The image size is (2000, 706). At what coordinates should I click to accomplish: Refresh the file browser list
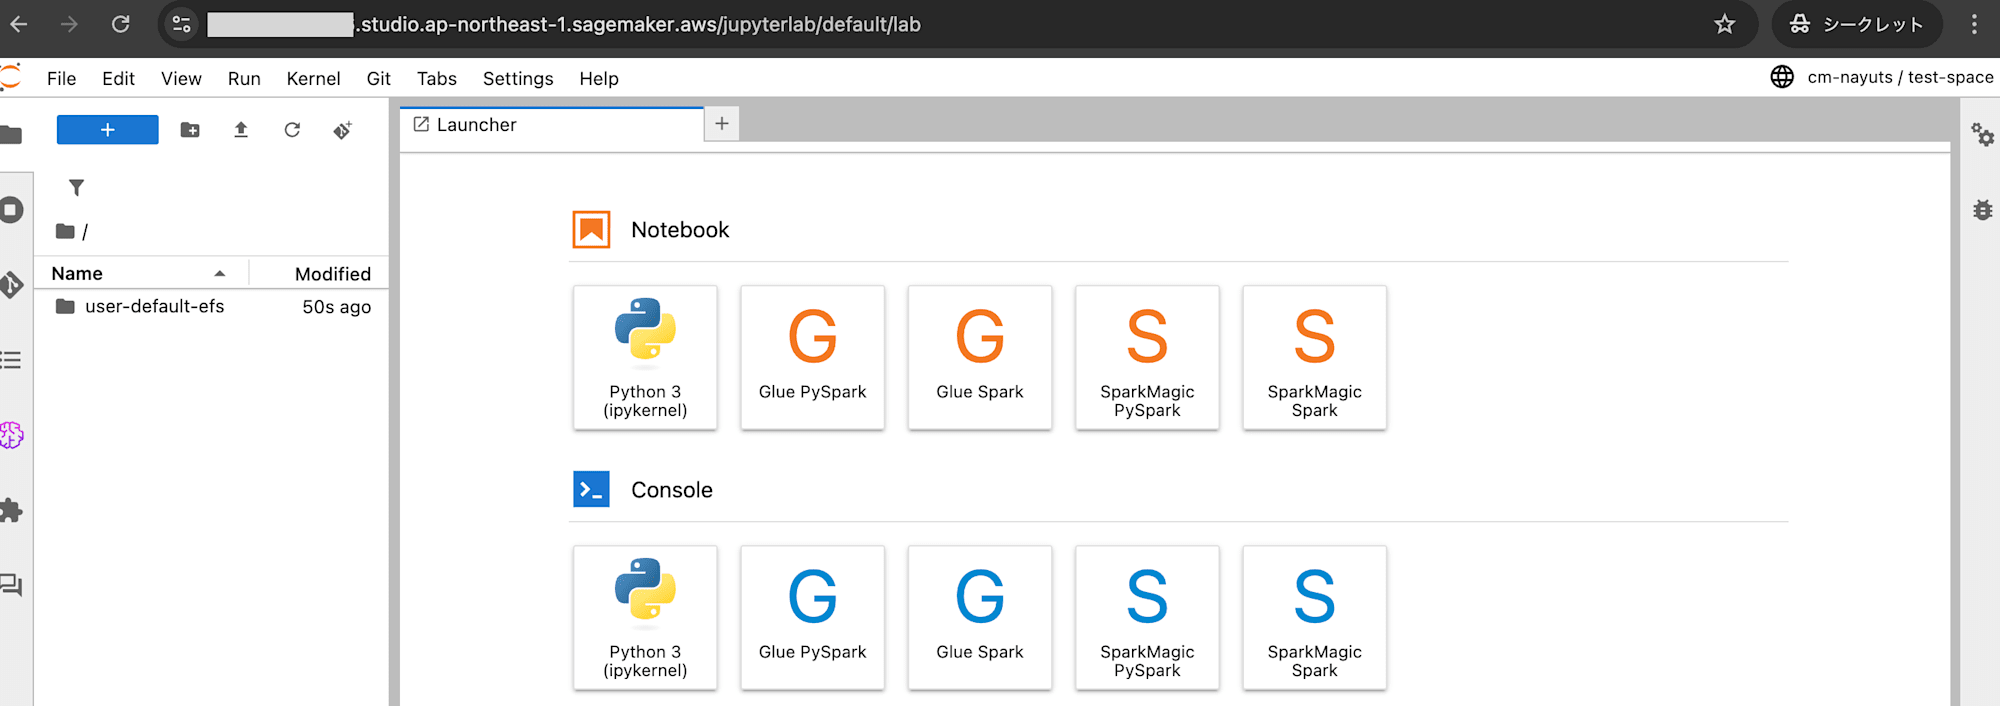pyautogui.click(x=292, y=130)
